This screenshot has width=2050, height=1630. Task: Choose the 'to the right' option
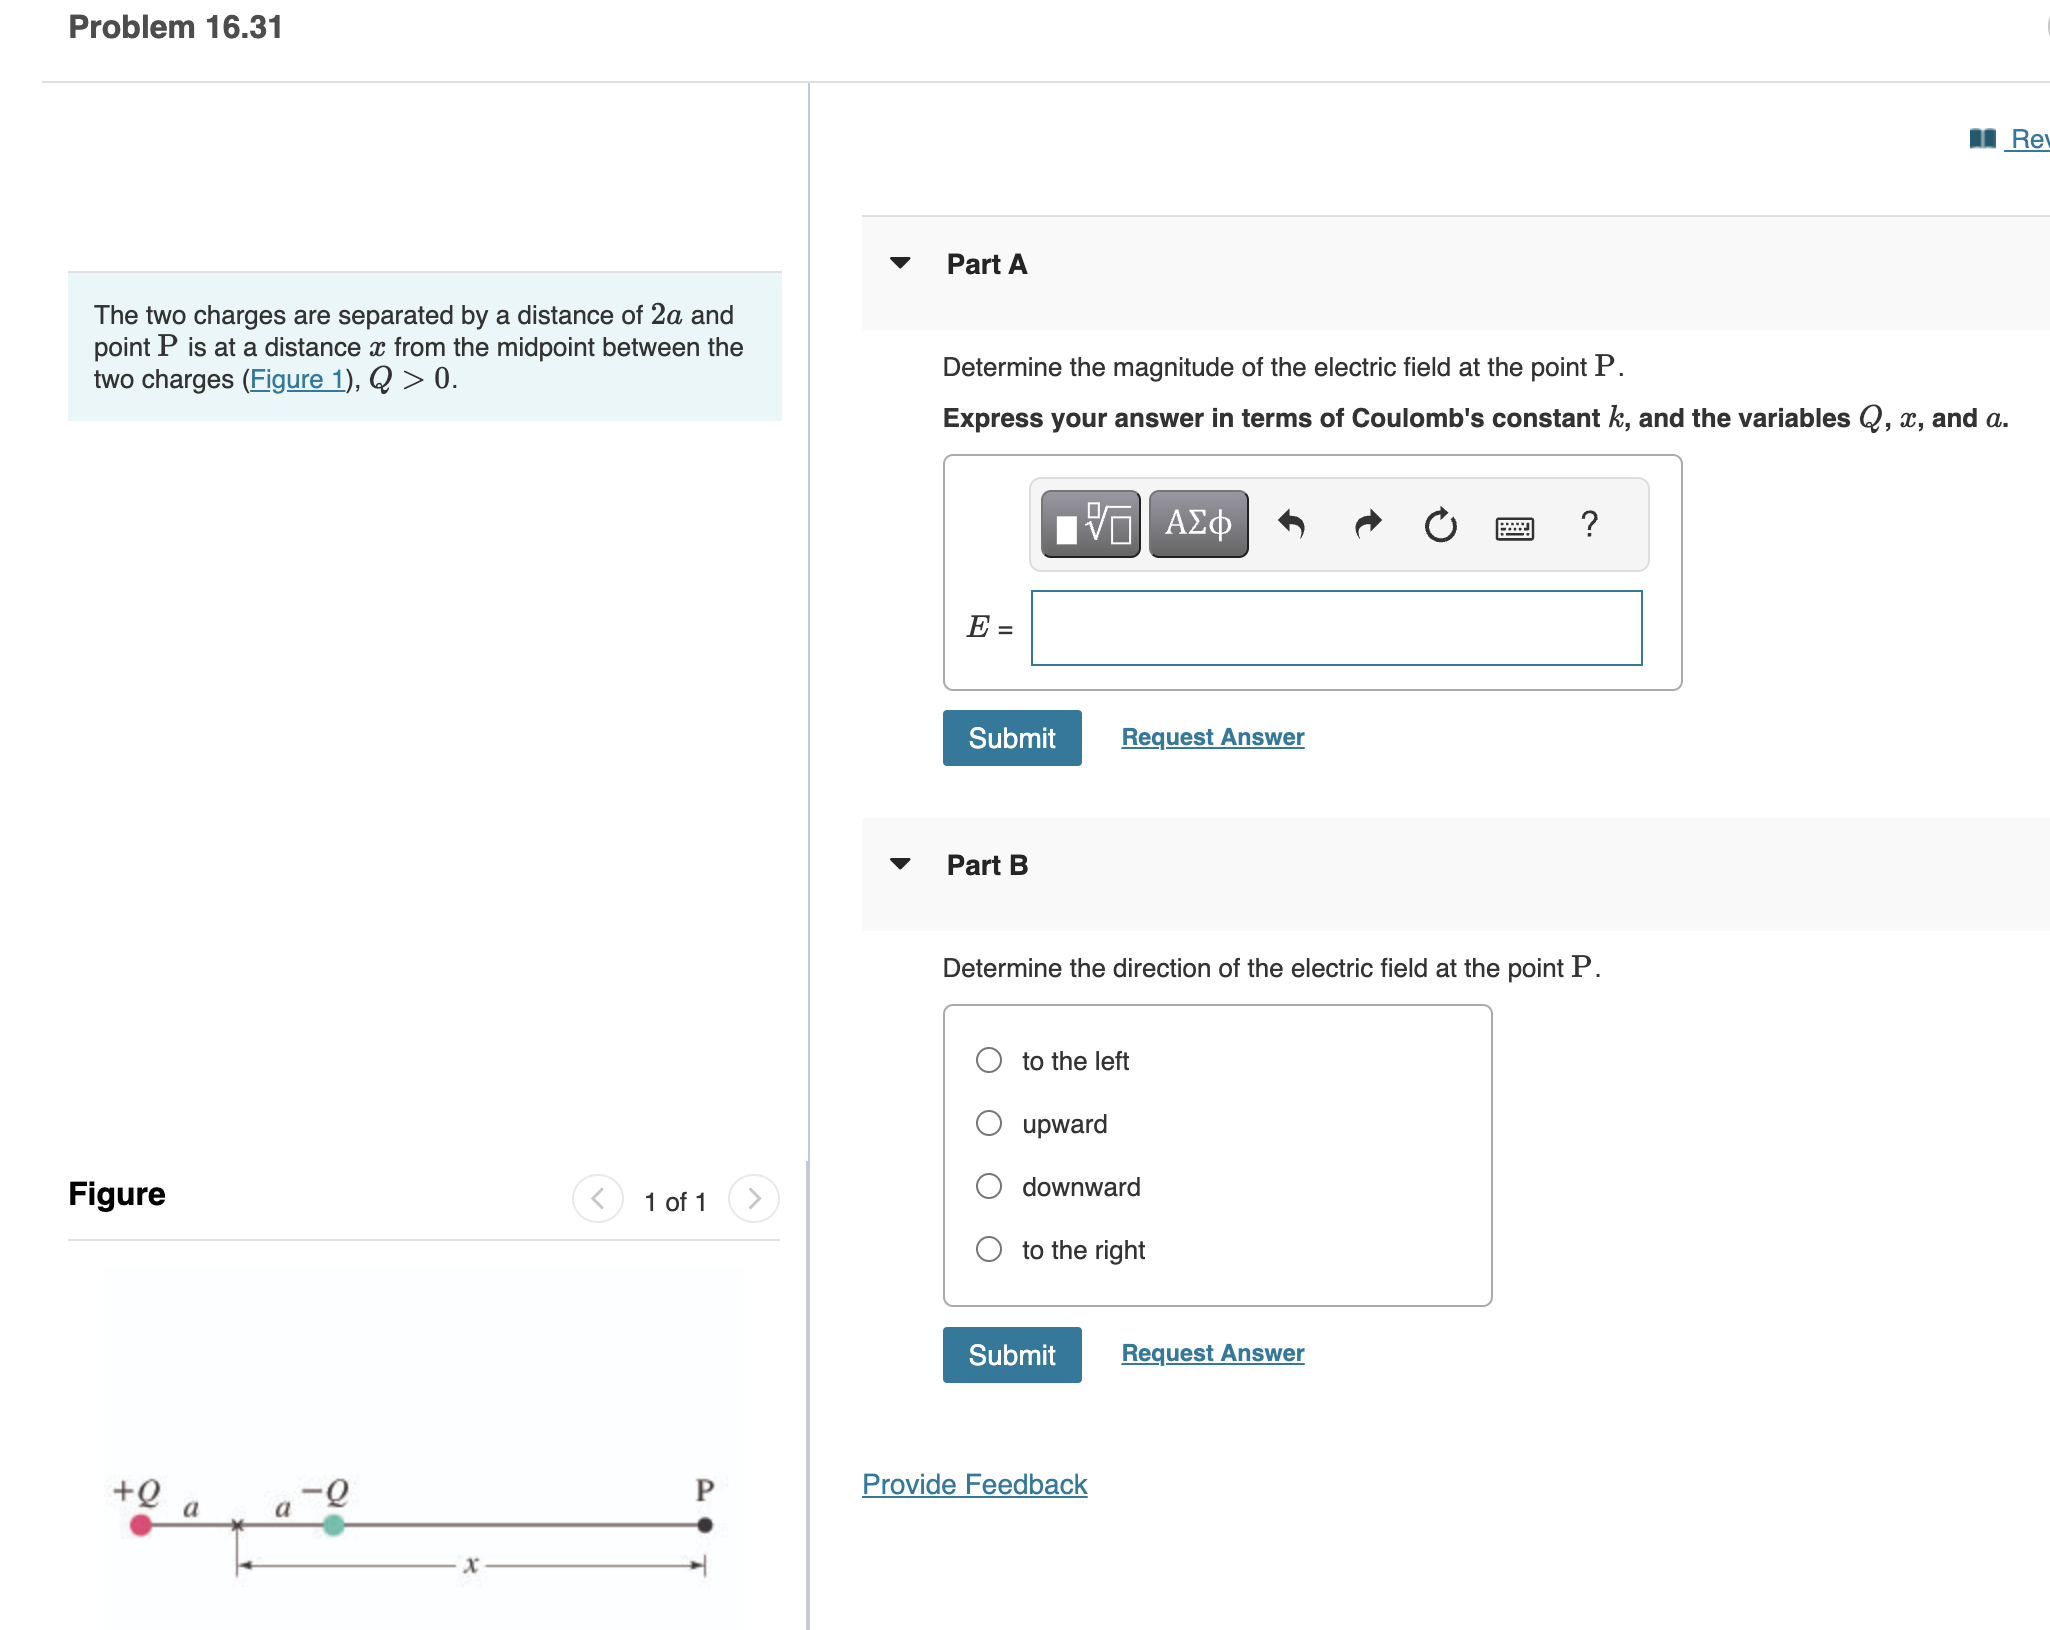(989, 1249)
